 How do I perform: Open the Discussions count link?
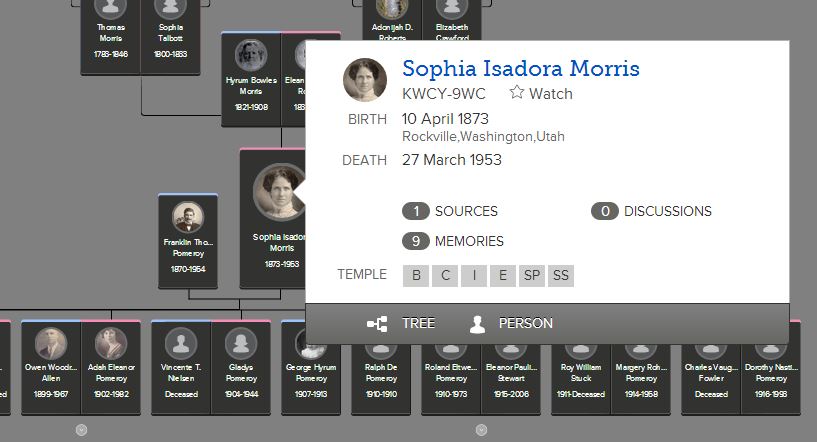[x=651, y=211]
